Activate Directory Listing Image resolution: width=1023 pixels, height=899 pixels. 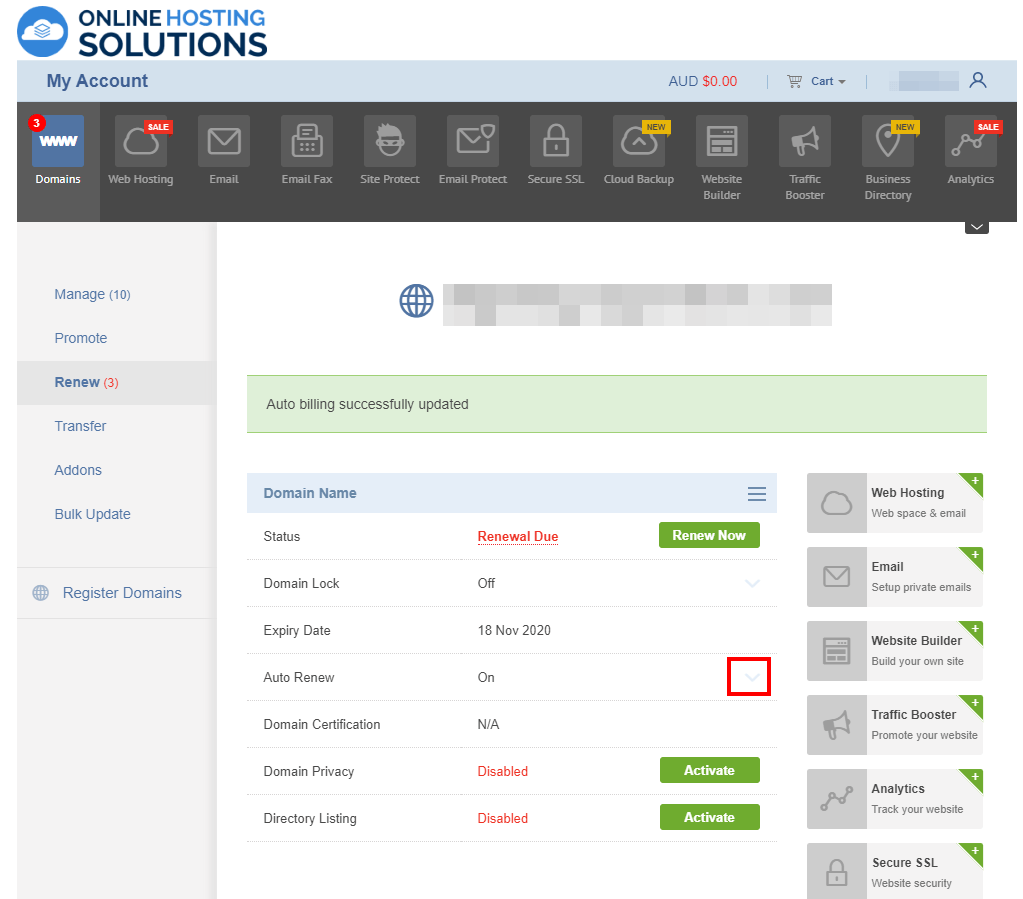pos(709,817)
